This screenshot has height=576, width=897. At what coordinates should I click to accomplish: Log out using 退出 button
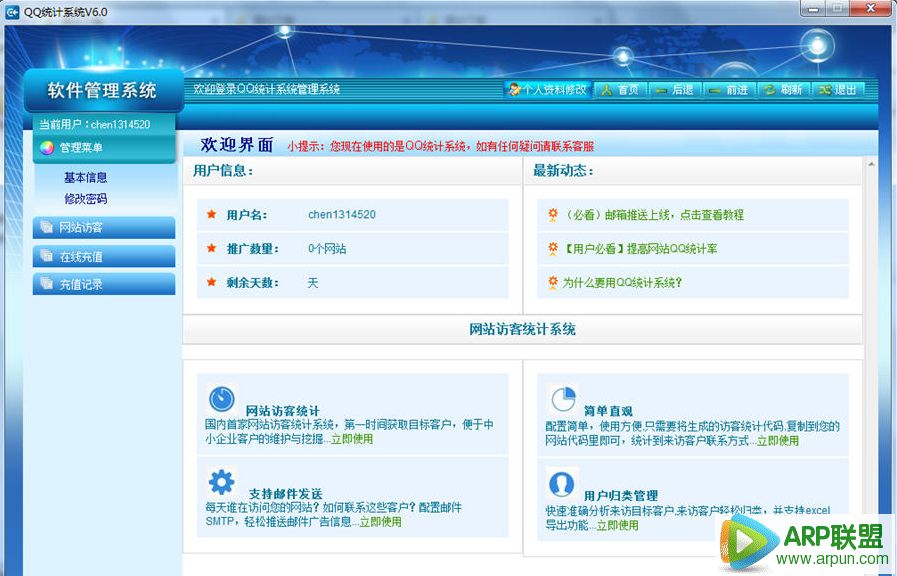point(838,90)
